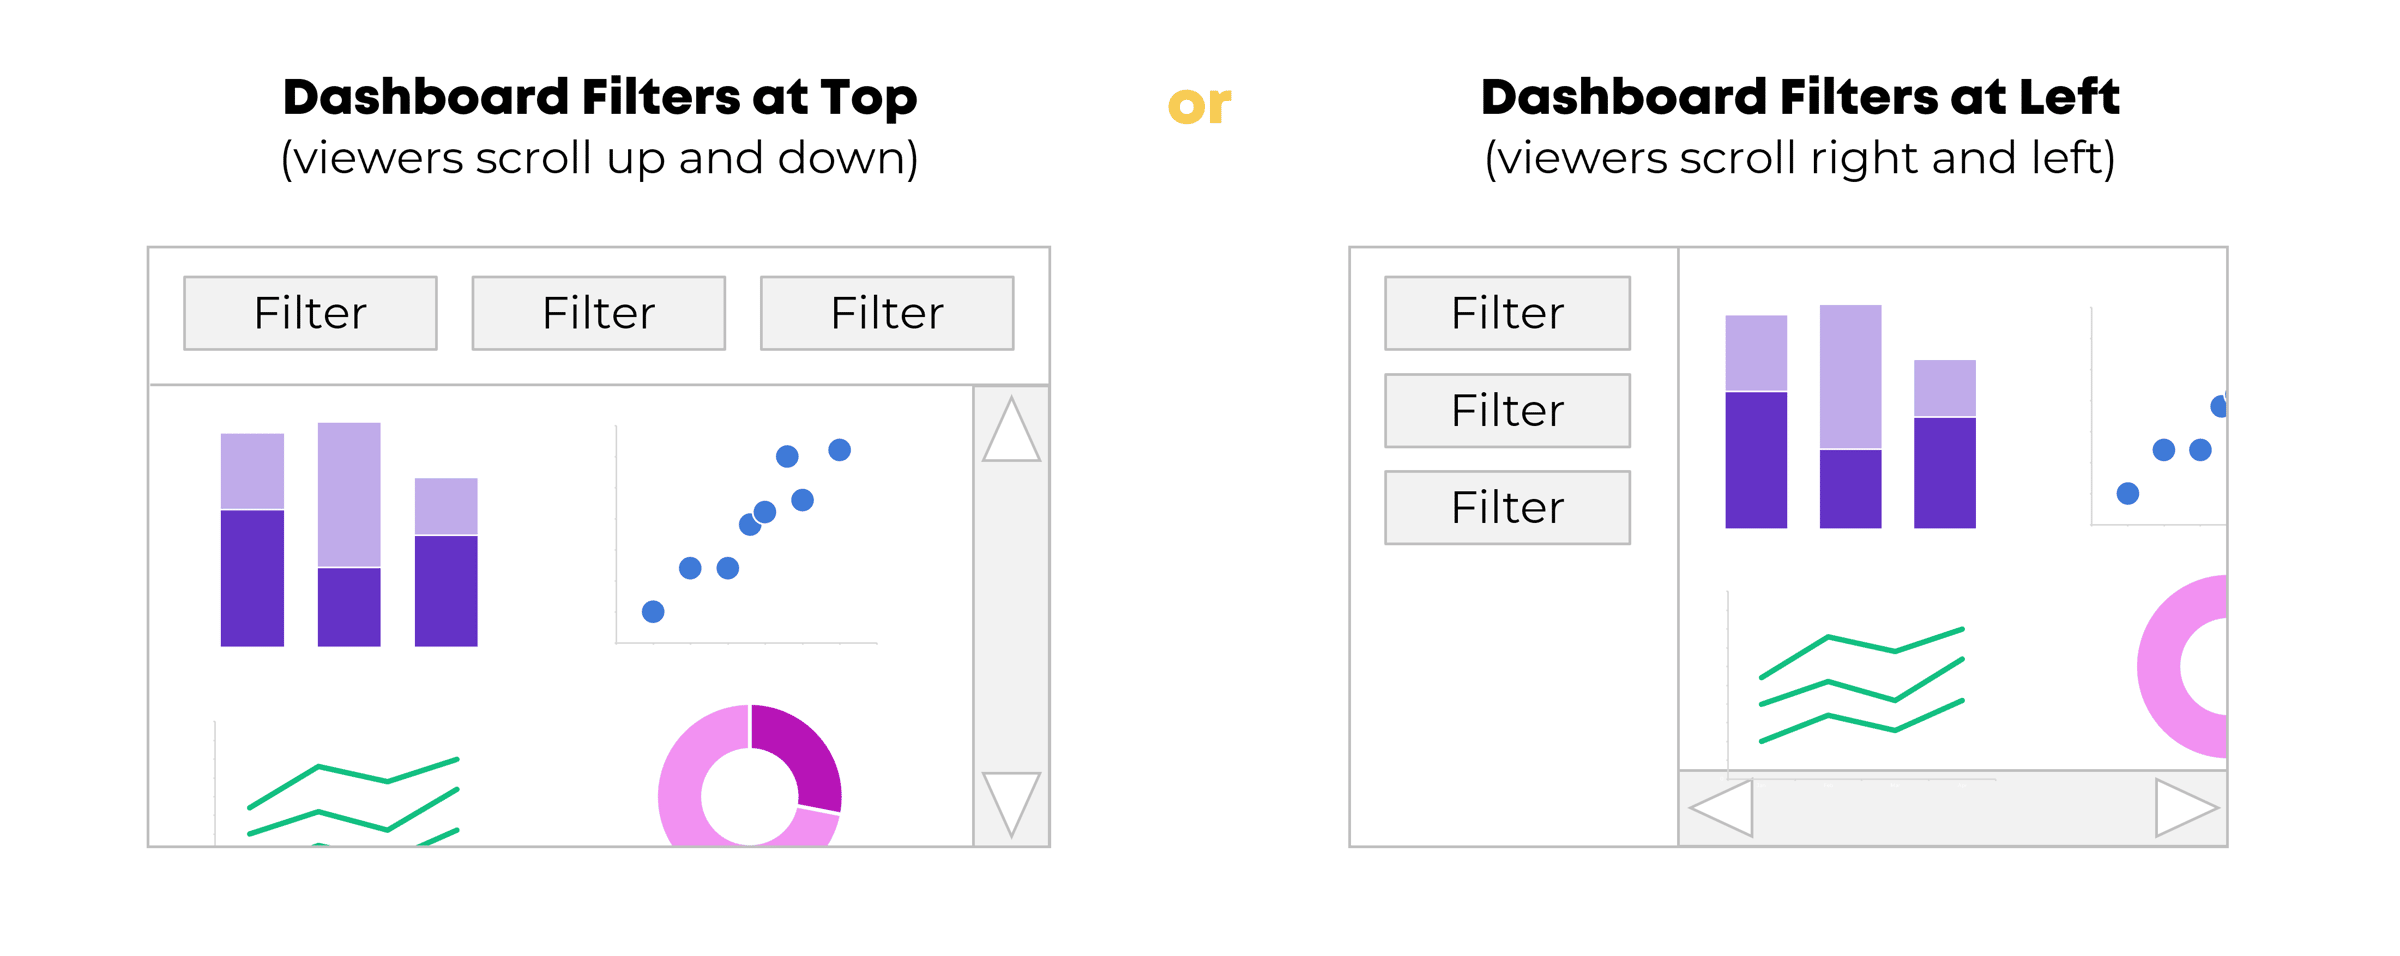Click the middle Filter button in left sidebar

point(1507,410)
